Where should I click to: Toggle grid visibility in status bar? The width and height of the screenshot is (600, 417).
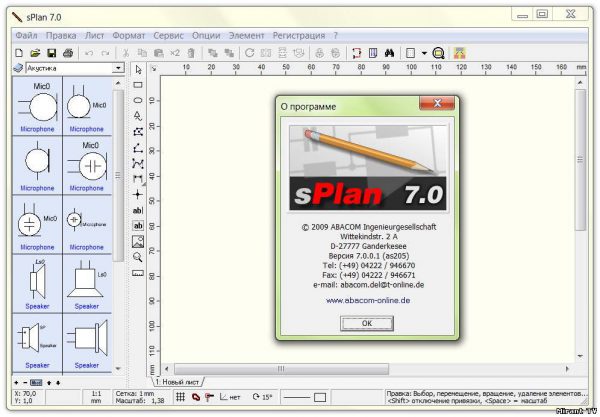click(180, 397)
